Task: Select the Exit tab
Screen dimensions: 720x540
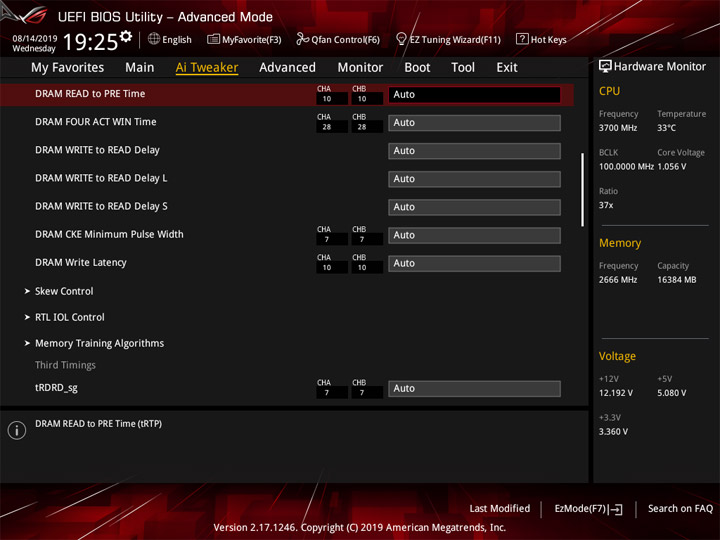Action: coord(507,68)
